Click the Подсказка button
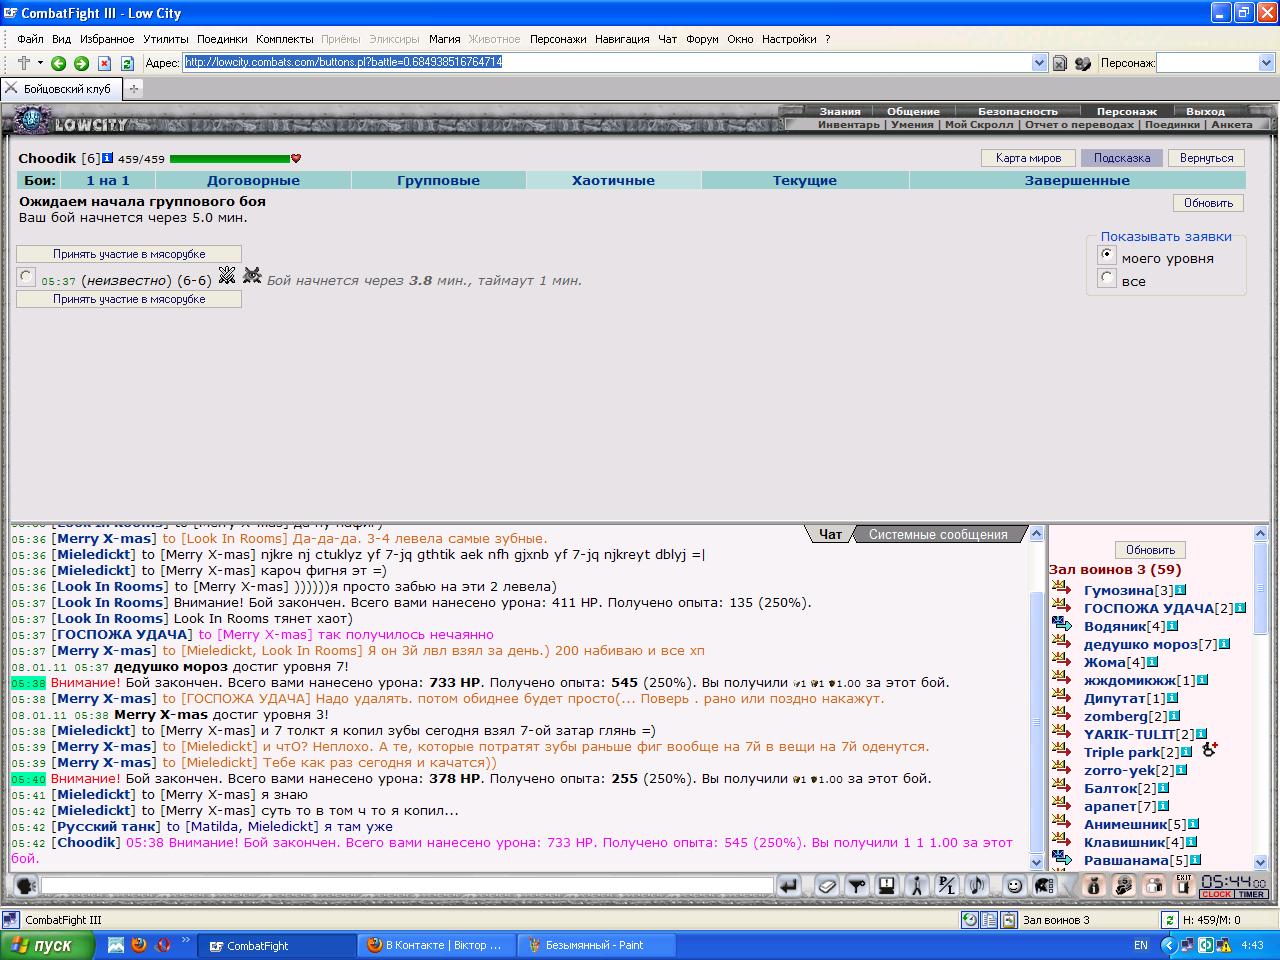The image size is (1280, 960). (x=1122, y=158)
